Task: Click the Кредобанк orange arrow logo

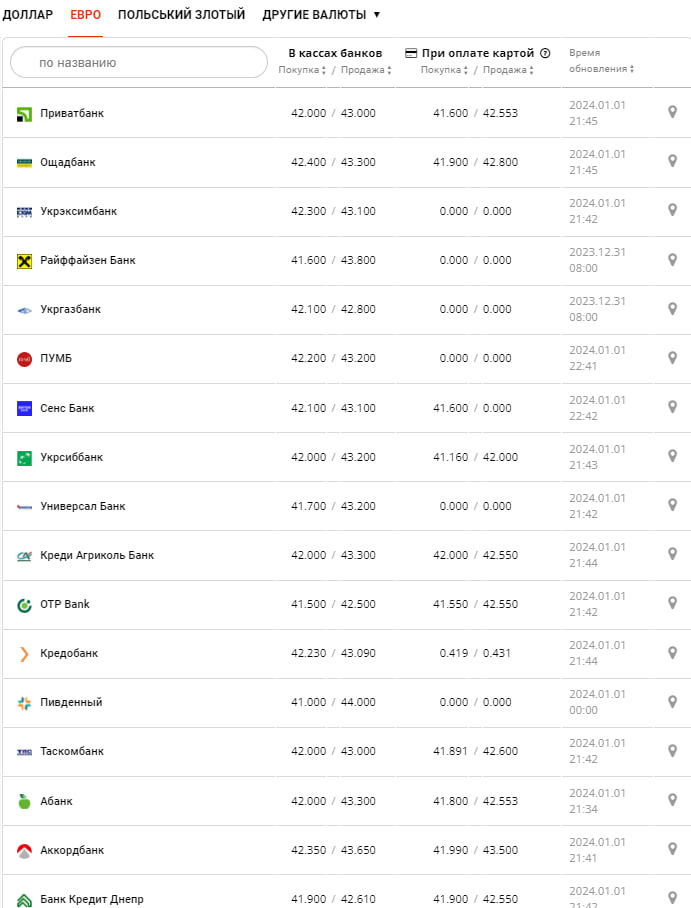Action: click(x=25, y=654)
